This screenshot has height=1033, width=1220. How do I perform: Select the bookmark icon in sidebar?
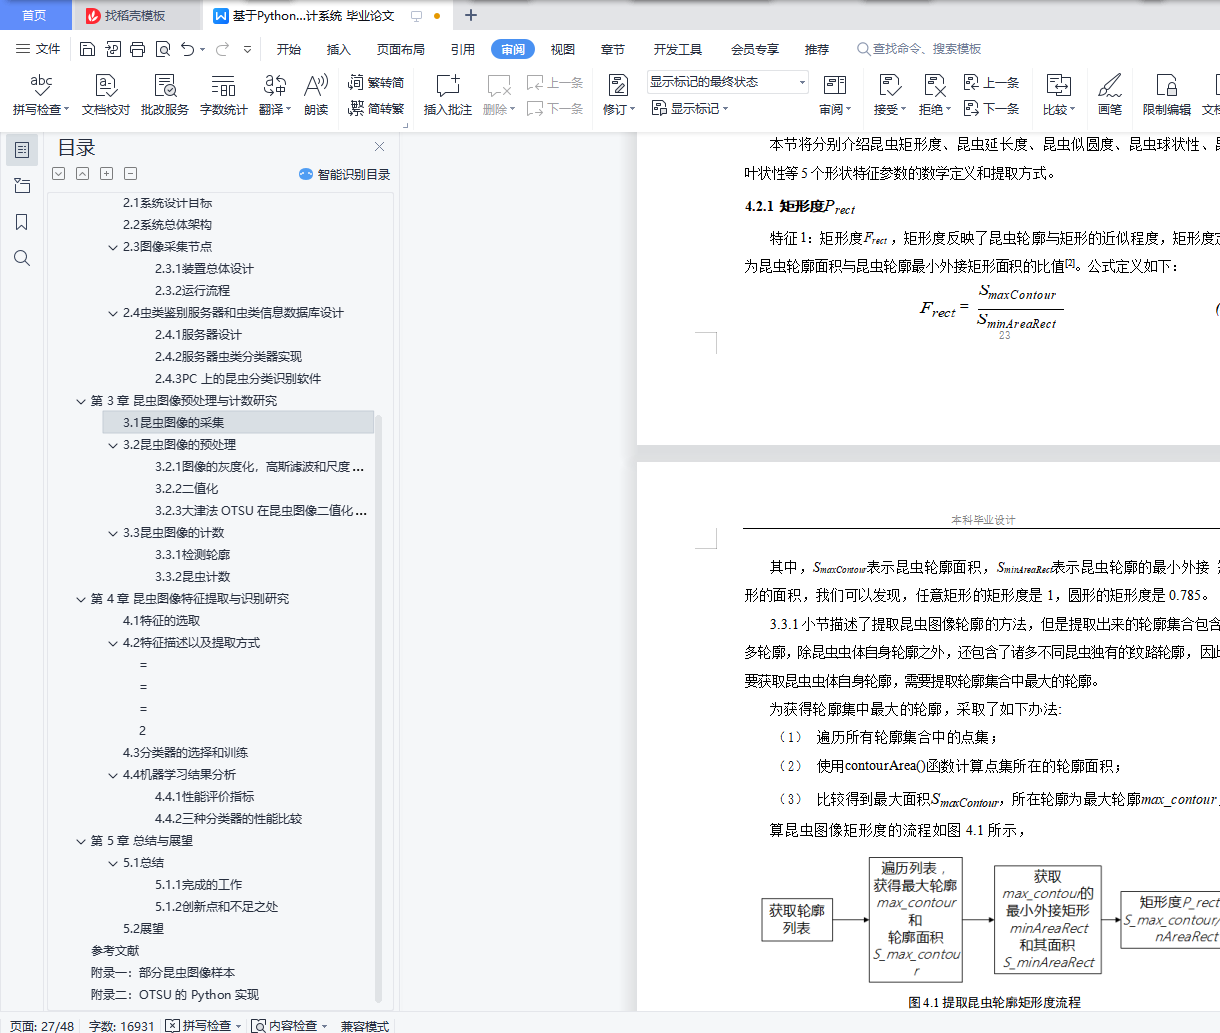(x=22, y=222)
